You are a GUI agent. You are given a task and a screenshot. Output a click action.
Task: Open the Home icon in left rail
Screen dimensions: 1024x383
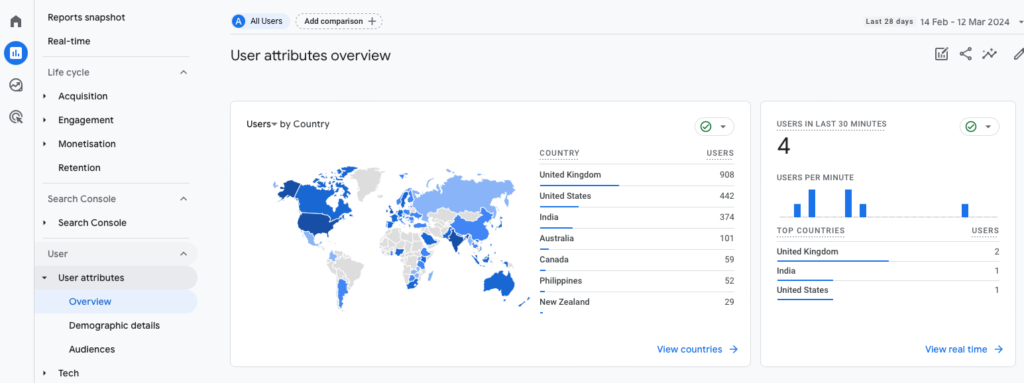16,22
